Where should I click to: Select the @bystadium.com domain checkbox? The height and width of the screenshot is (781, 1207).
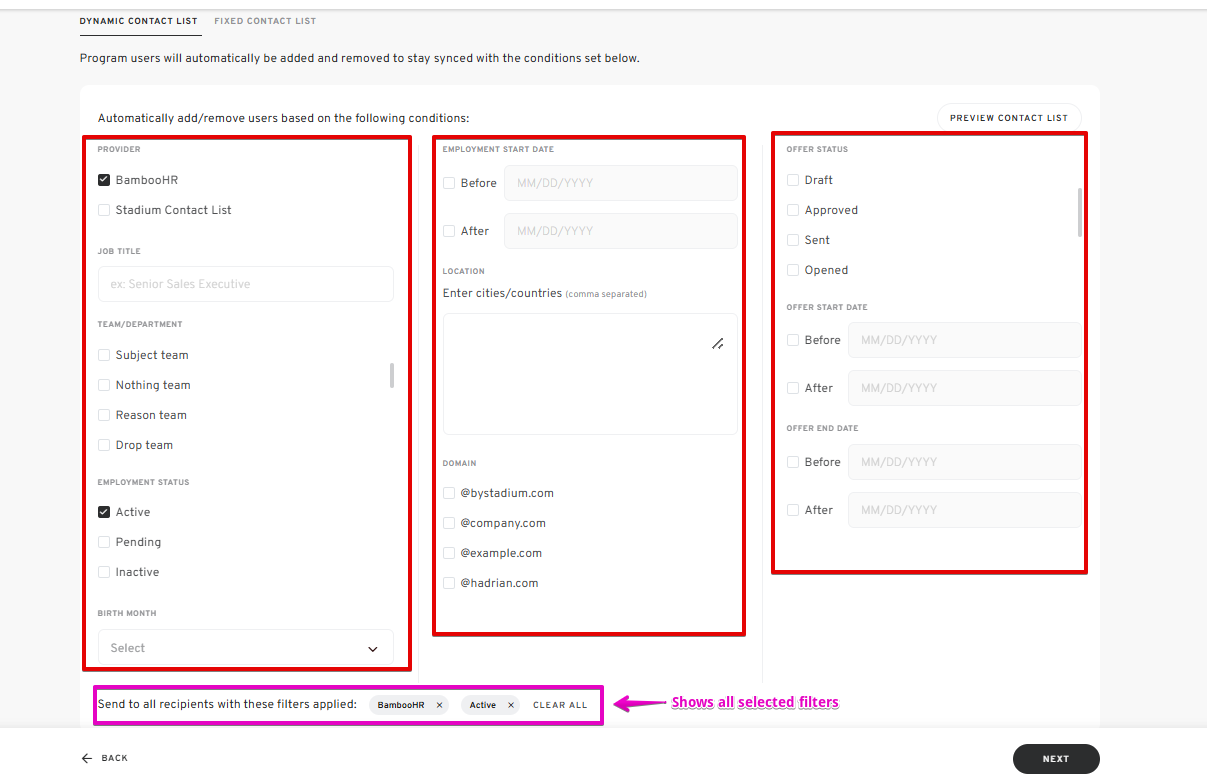pos(449,493)
